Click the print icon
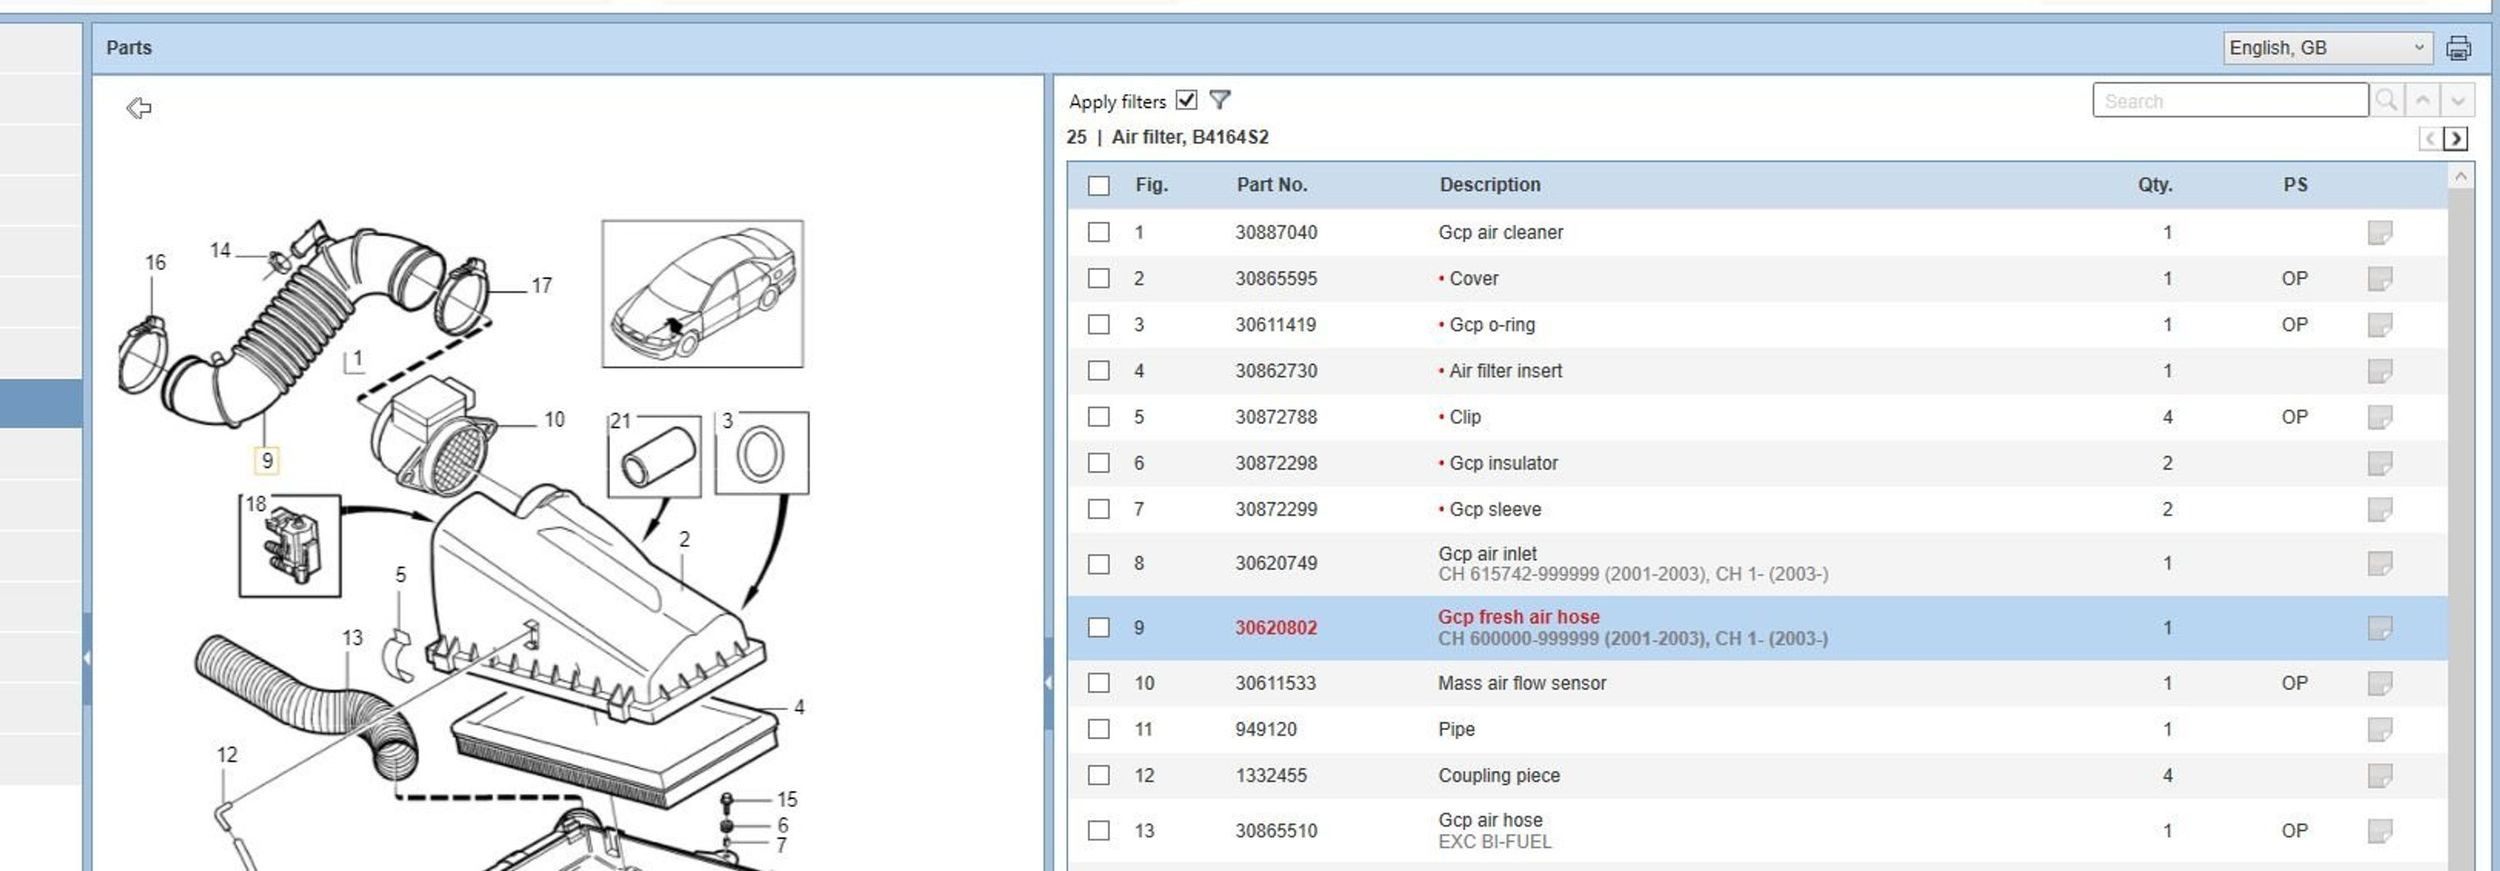 [2458, 48]
